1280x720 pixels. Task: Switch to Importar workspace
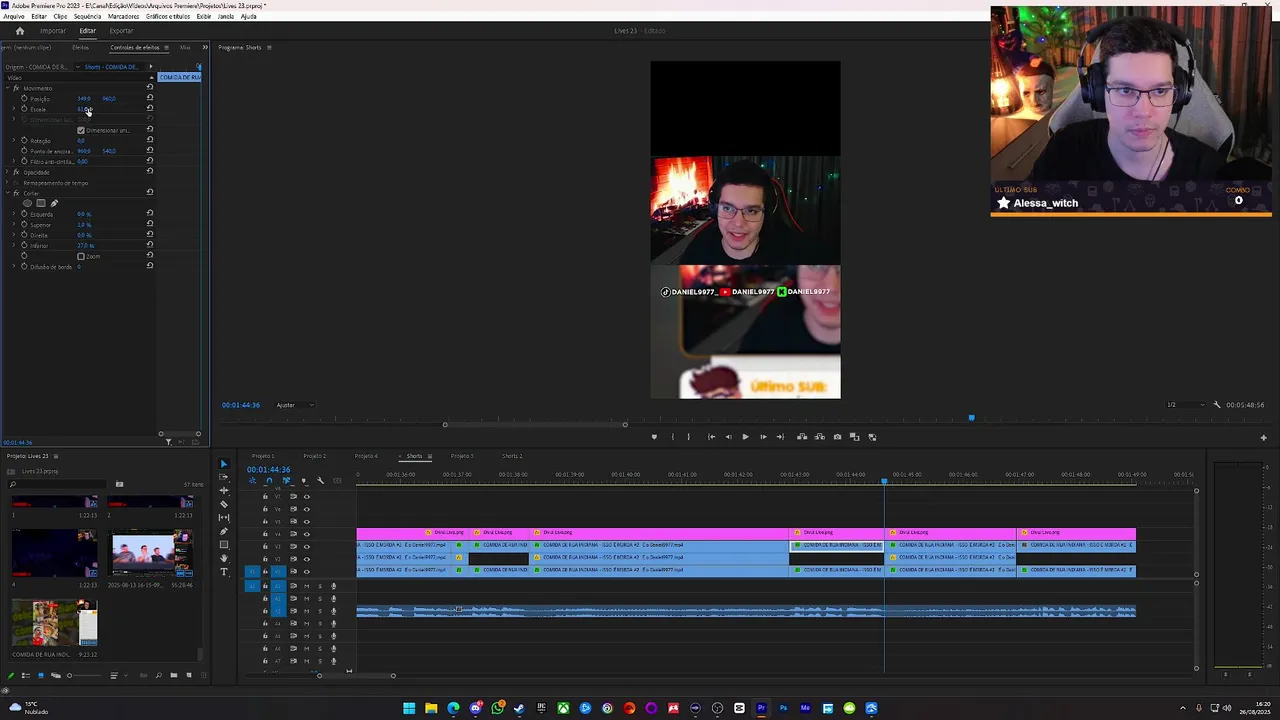coord(53,30)
